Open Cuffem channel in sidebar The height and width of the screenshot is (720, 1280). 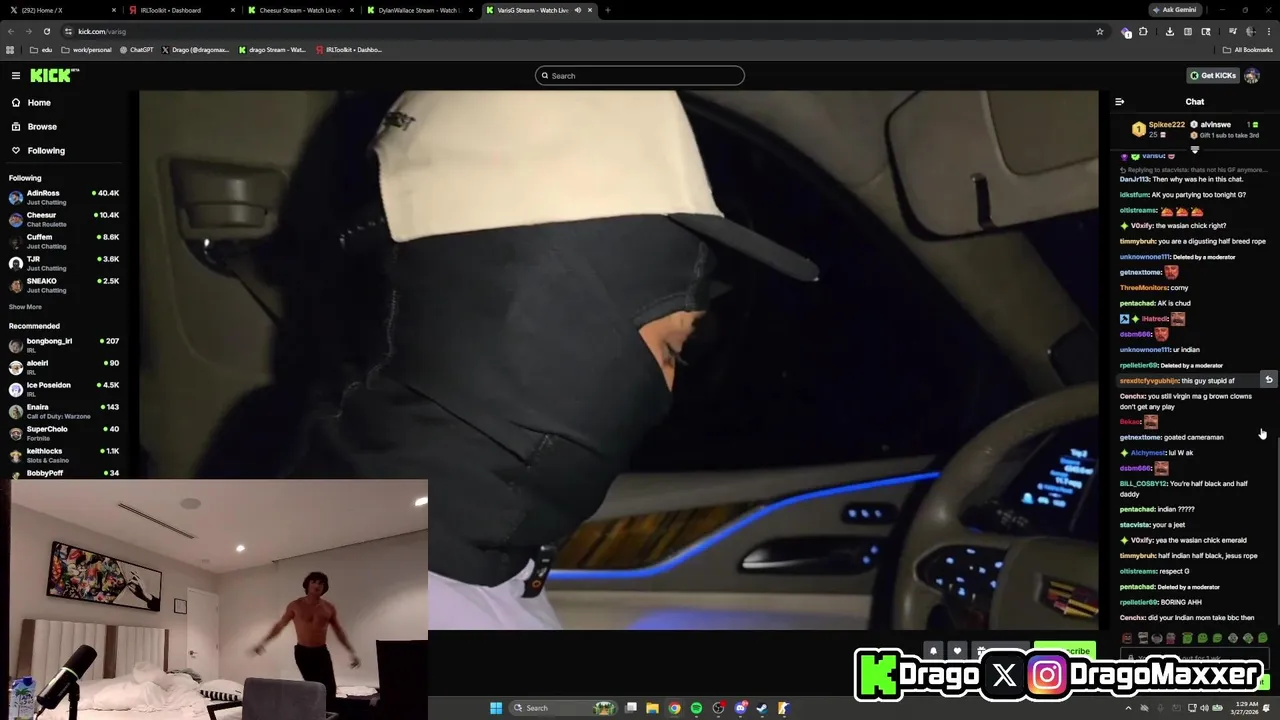pos(64,241)
